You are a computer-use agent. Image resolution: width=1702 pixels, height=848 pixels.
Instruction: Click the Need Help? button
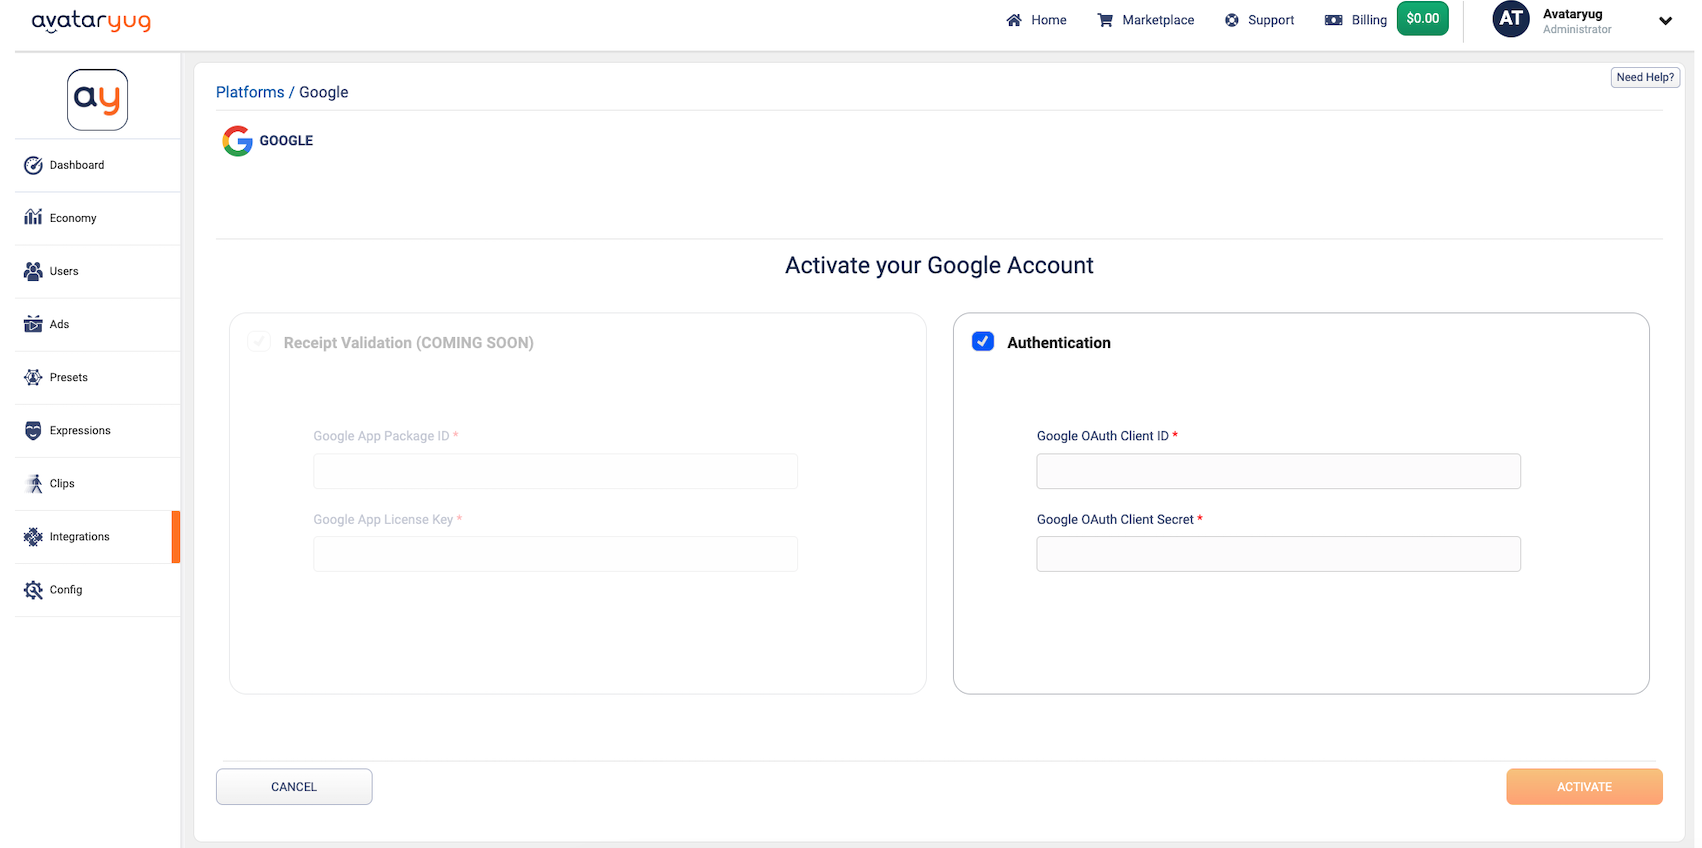click(x=1645, y=77)
